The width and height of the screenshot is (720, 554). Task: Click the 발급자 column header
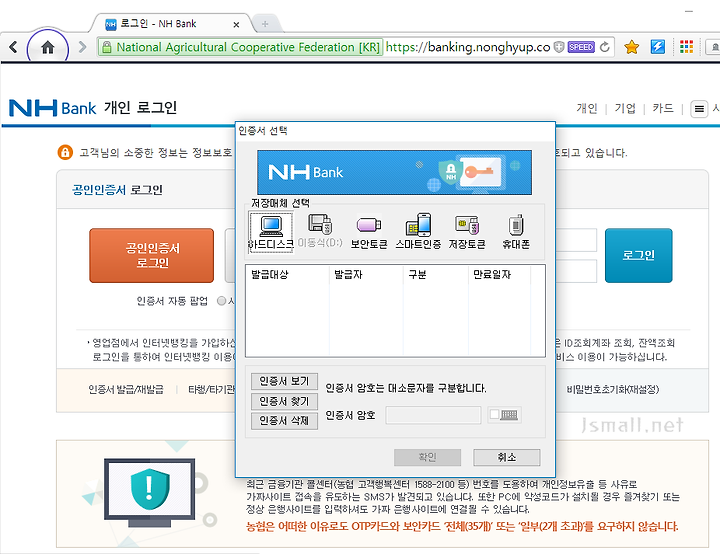pyautogui.click(x=366, y=275)
